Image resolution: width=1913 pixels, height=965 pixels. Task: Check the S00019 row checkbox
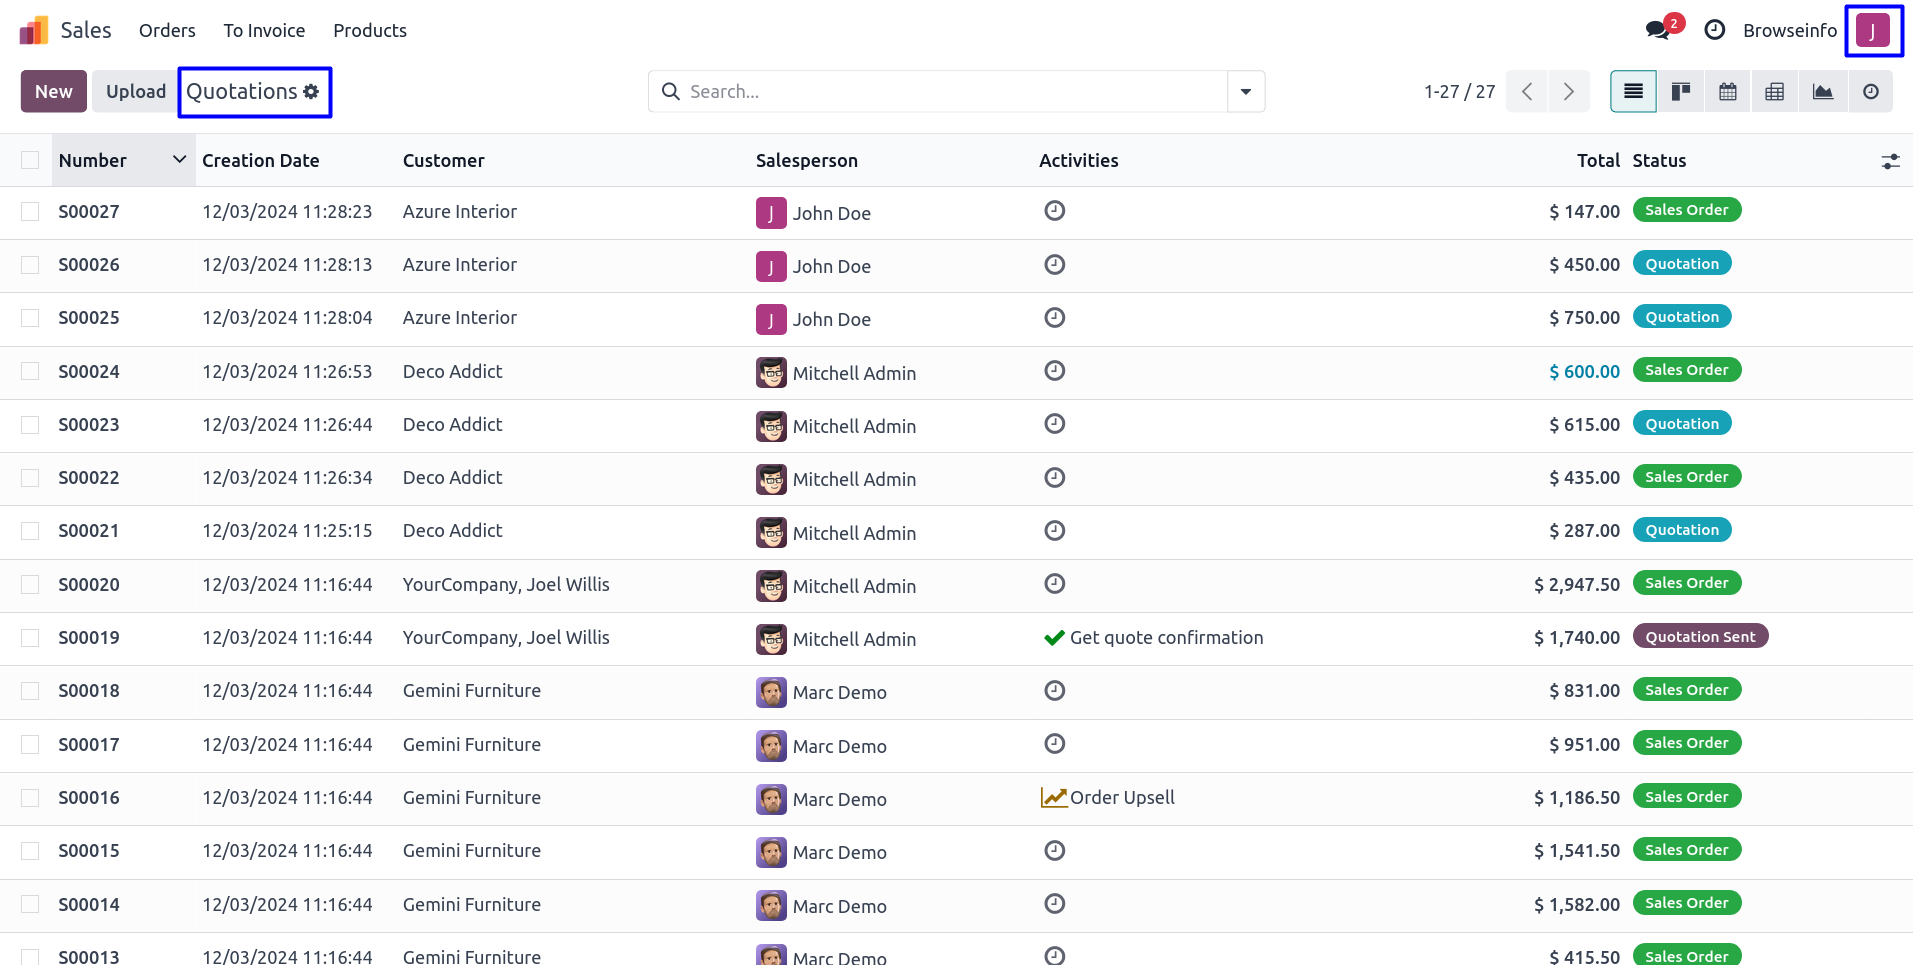pos(30,638)
